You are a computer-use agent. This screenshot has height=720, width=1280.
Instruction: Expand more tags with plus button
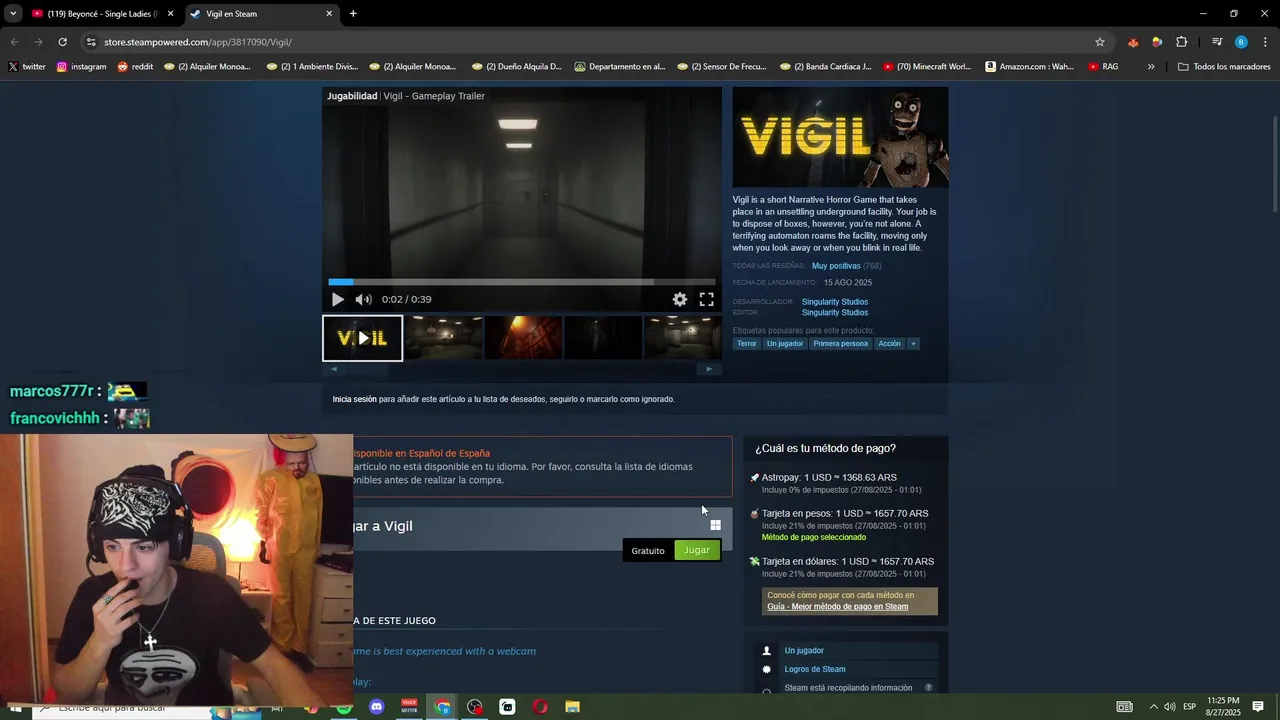tap(913, 344)
